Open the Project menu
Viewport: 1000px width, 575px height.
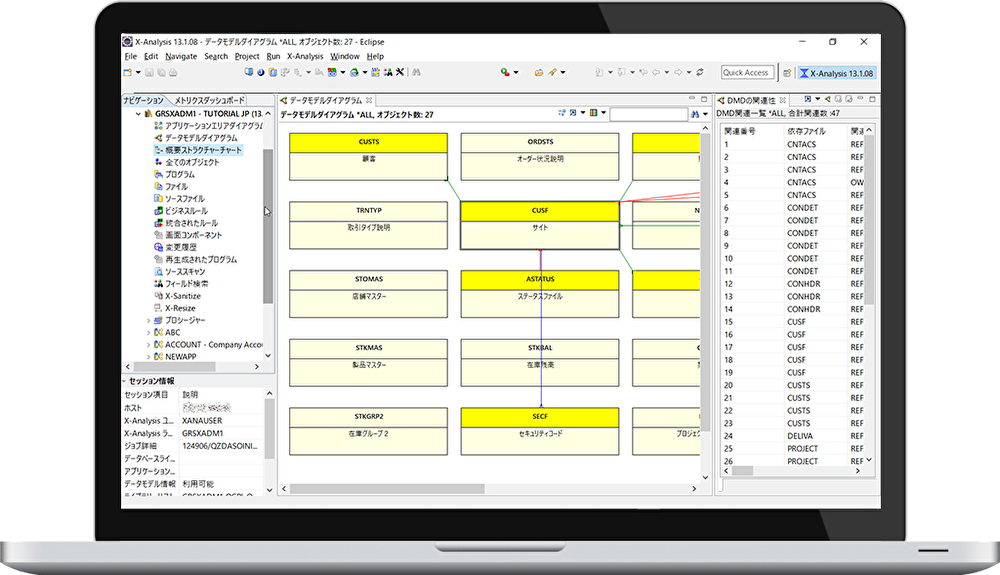click(x=247, y=56)
